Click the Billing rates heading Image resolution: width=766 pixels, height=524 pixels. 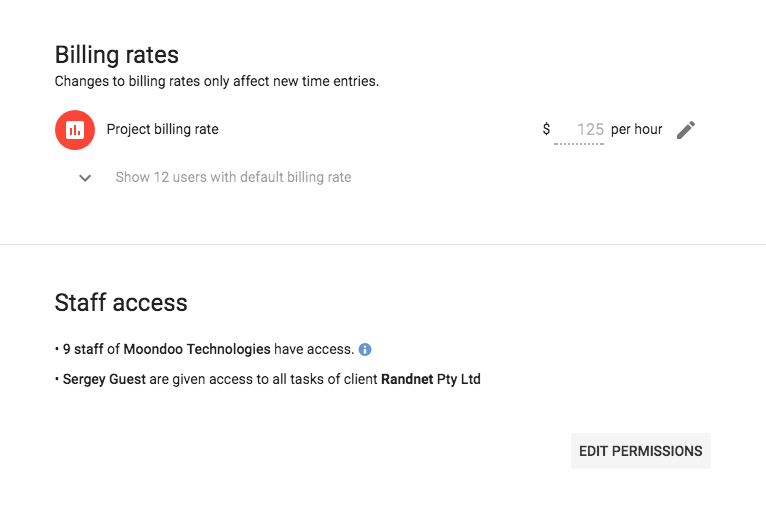click(117, 55)
